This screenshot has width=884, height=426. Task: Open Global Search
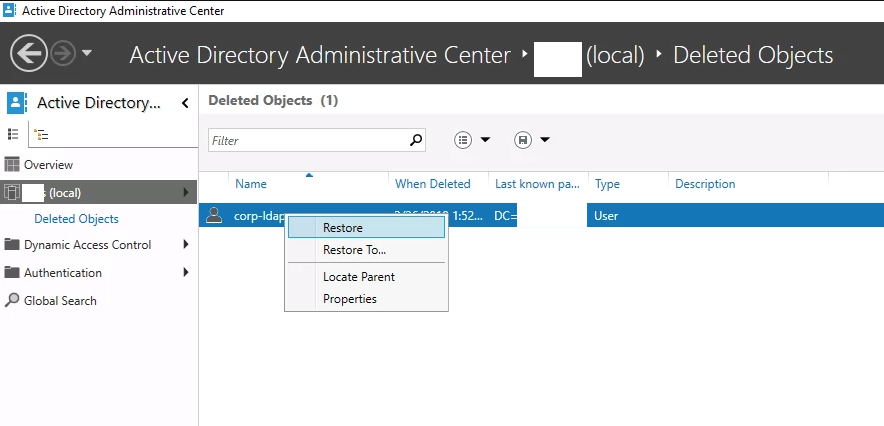[x=60, y=301]
